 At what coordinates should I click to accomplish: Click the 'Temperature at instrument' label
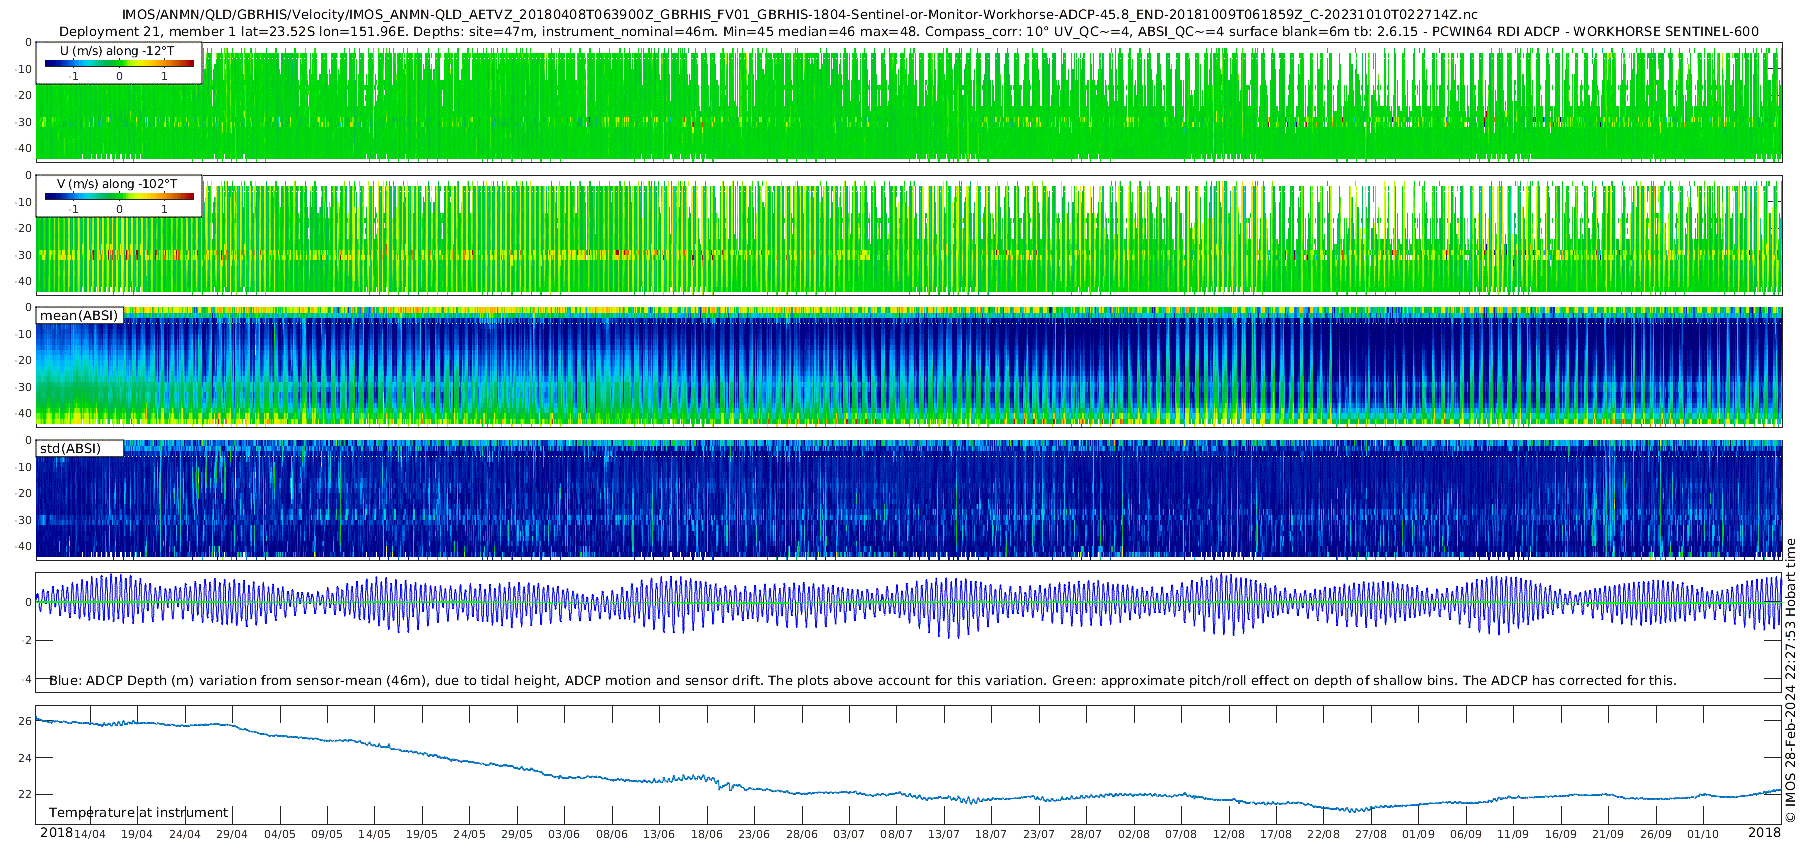tap(138, 813)
